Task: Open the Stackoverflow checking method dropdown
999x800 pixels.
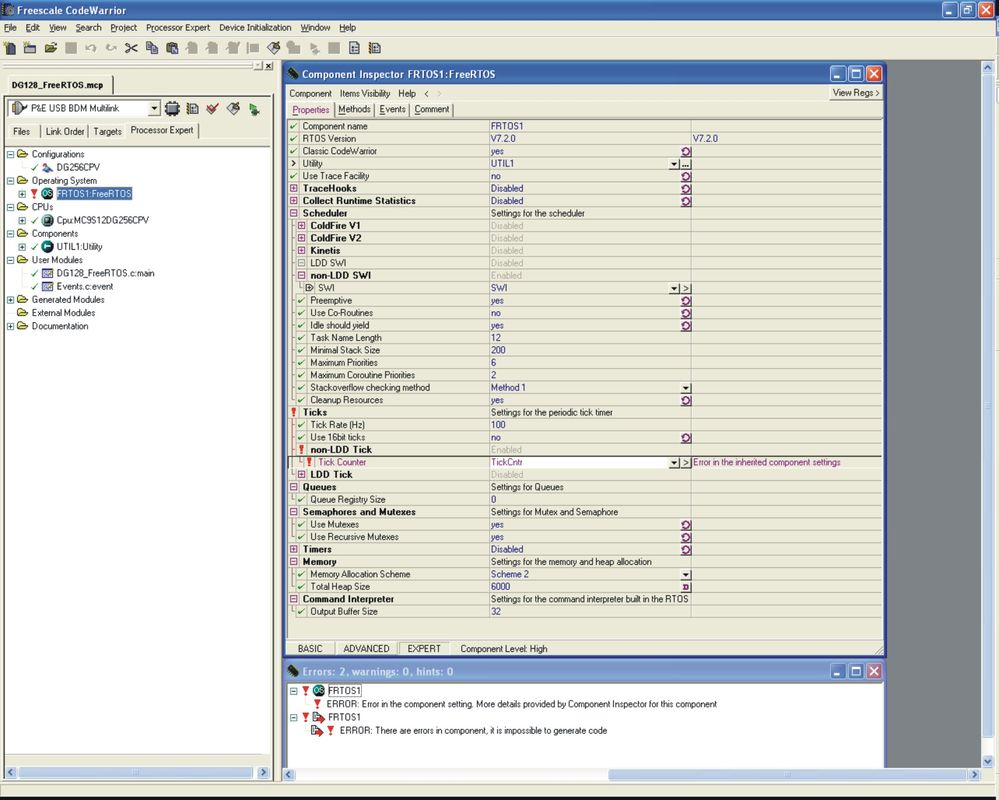Action: pos(686,388)
